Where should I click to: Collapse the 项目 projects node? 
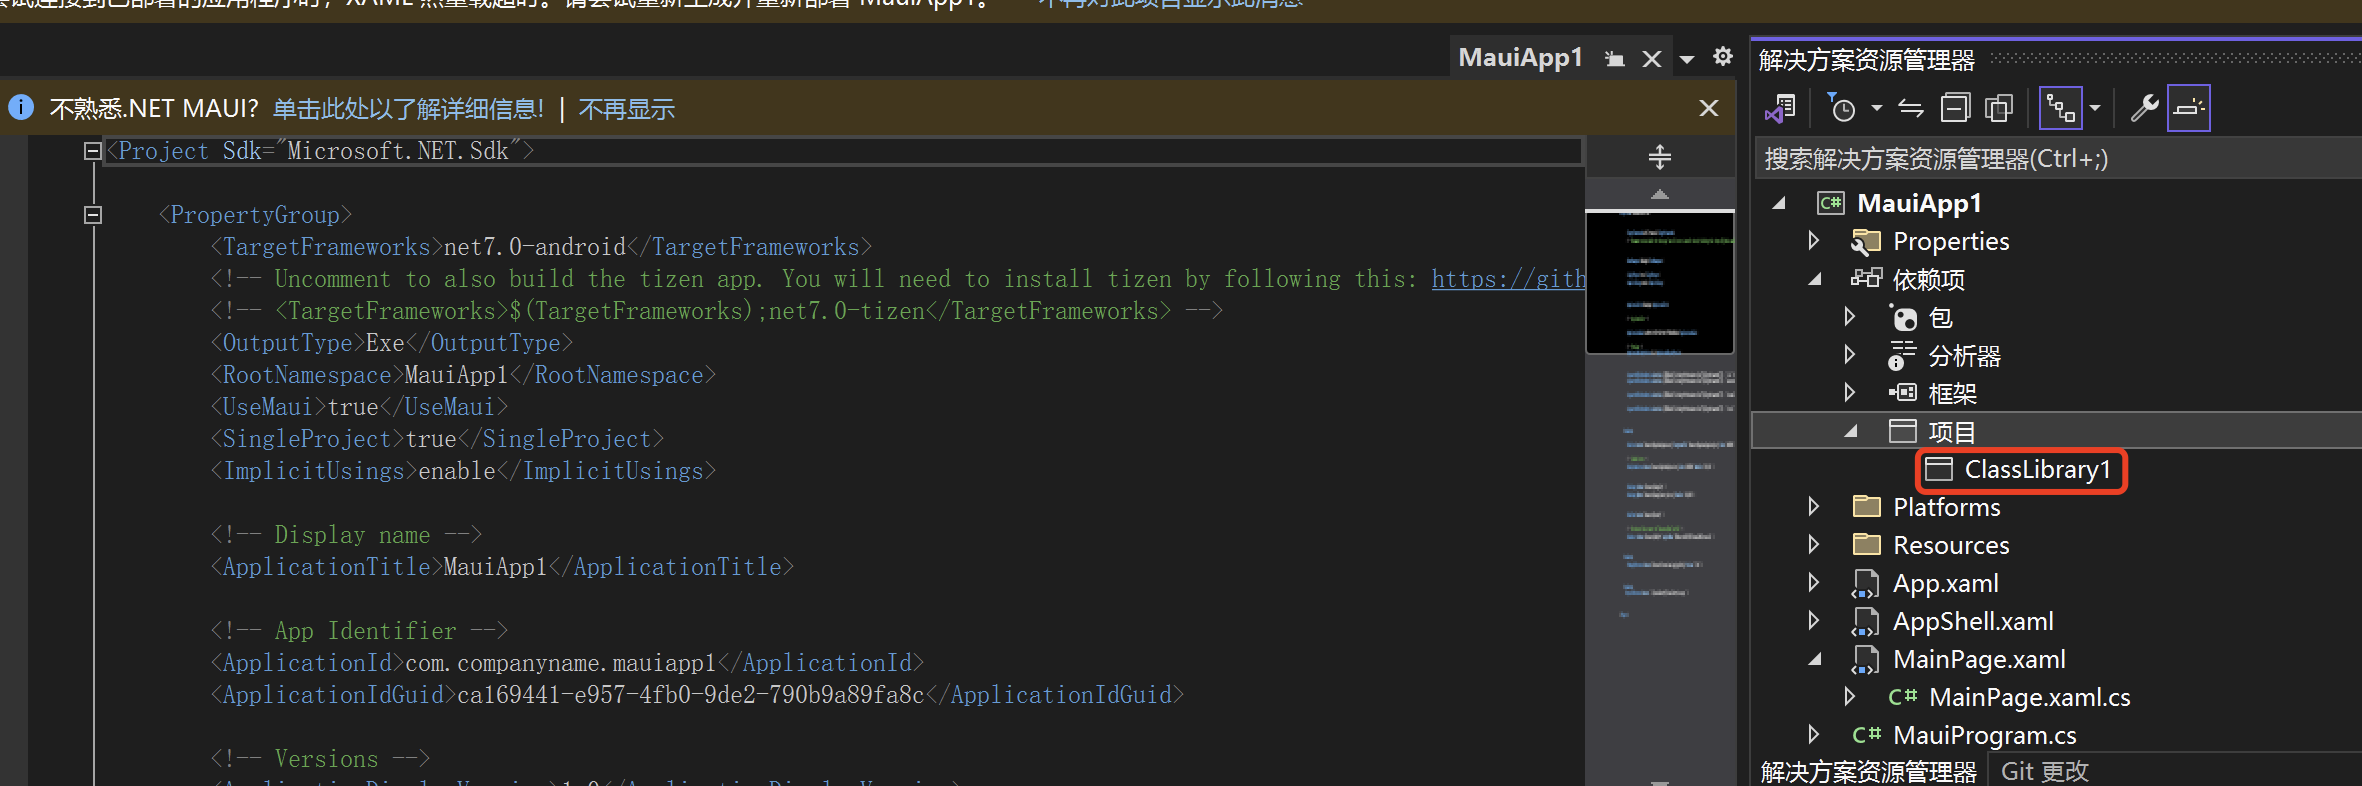(x=1851, y=431)
